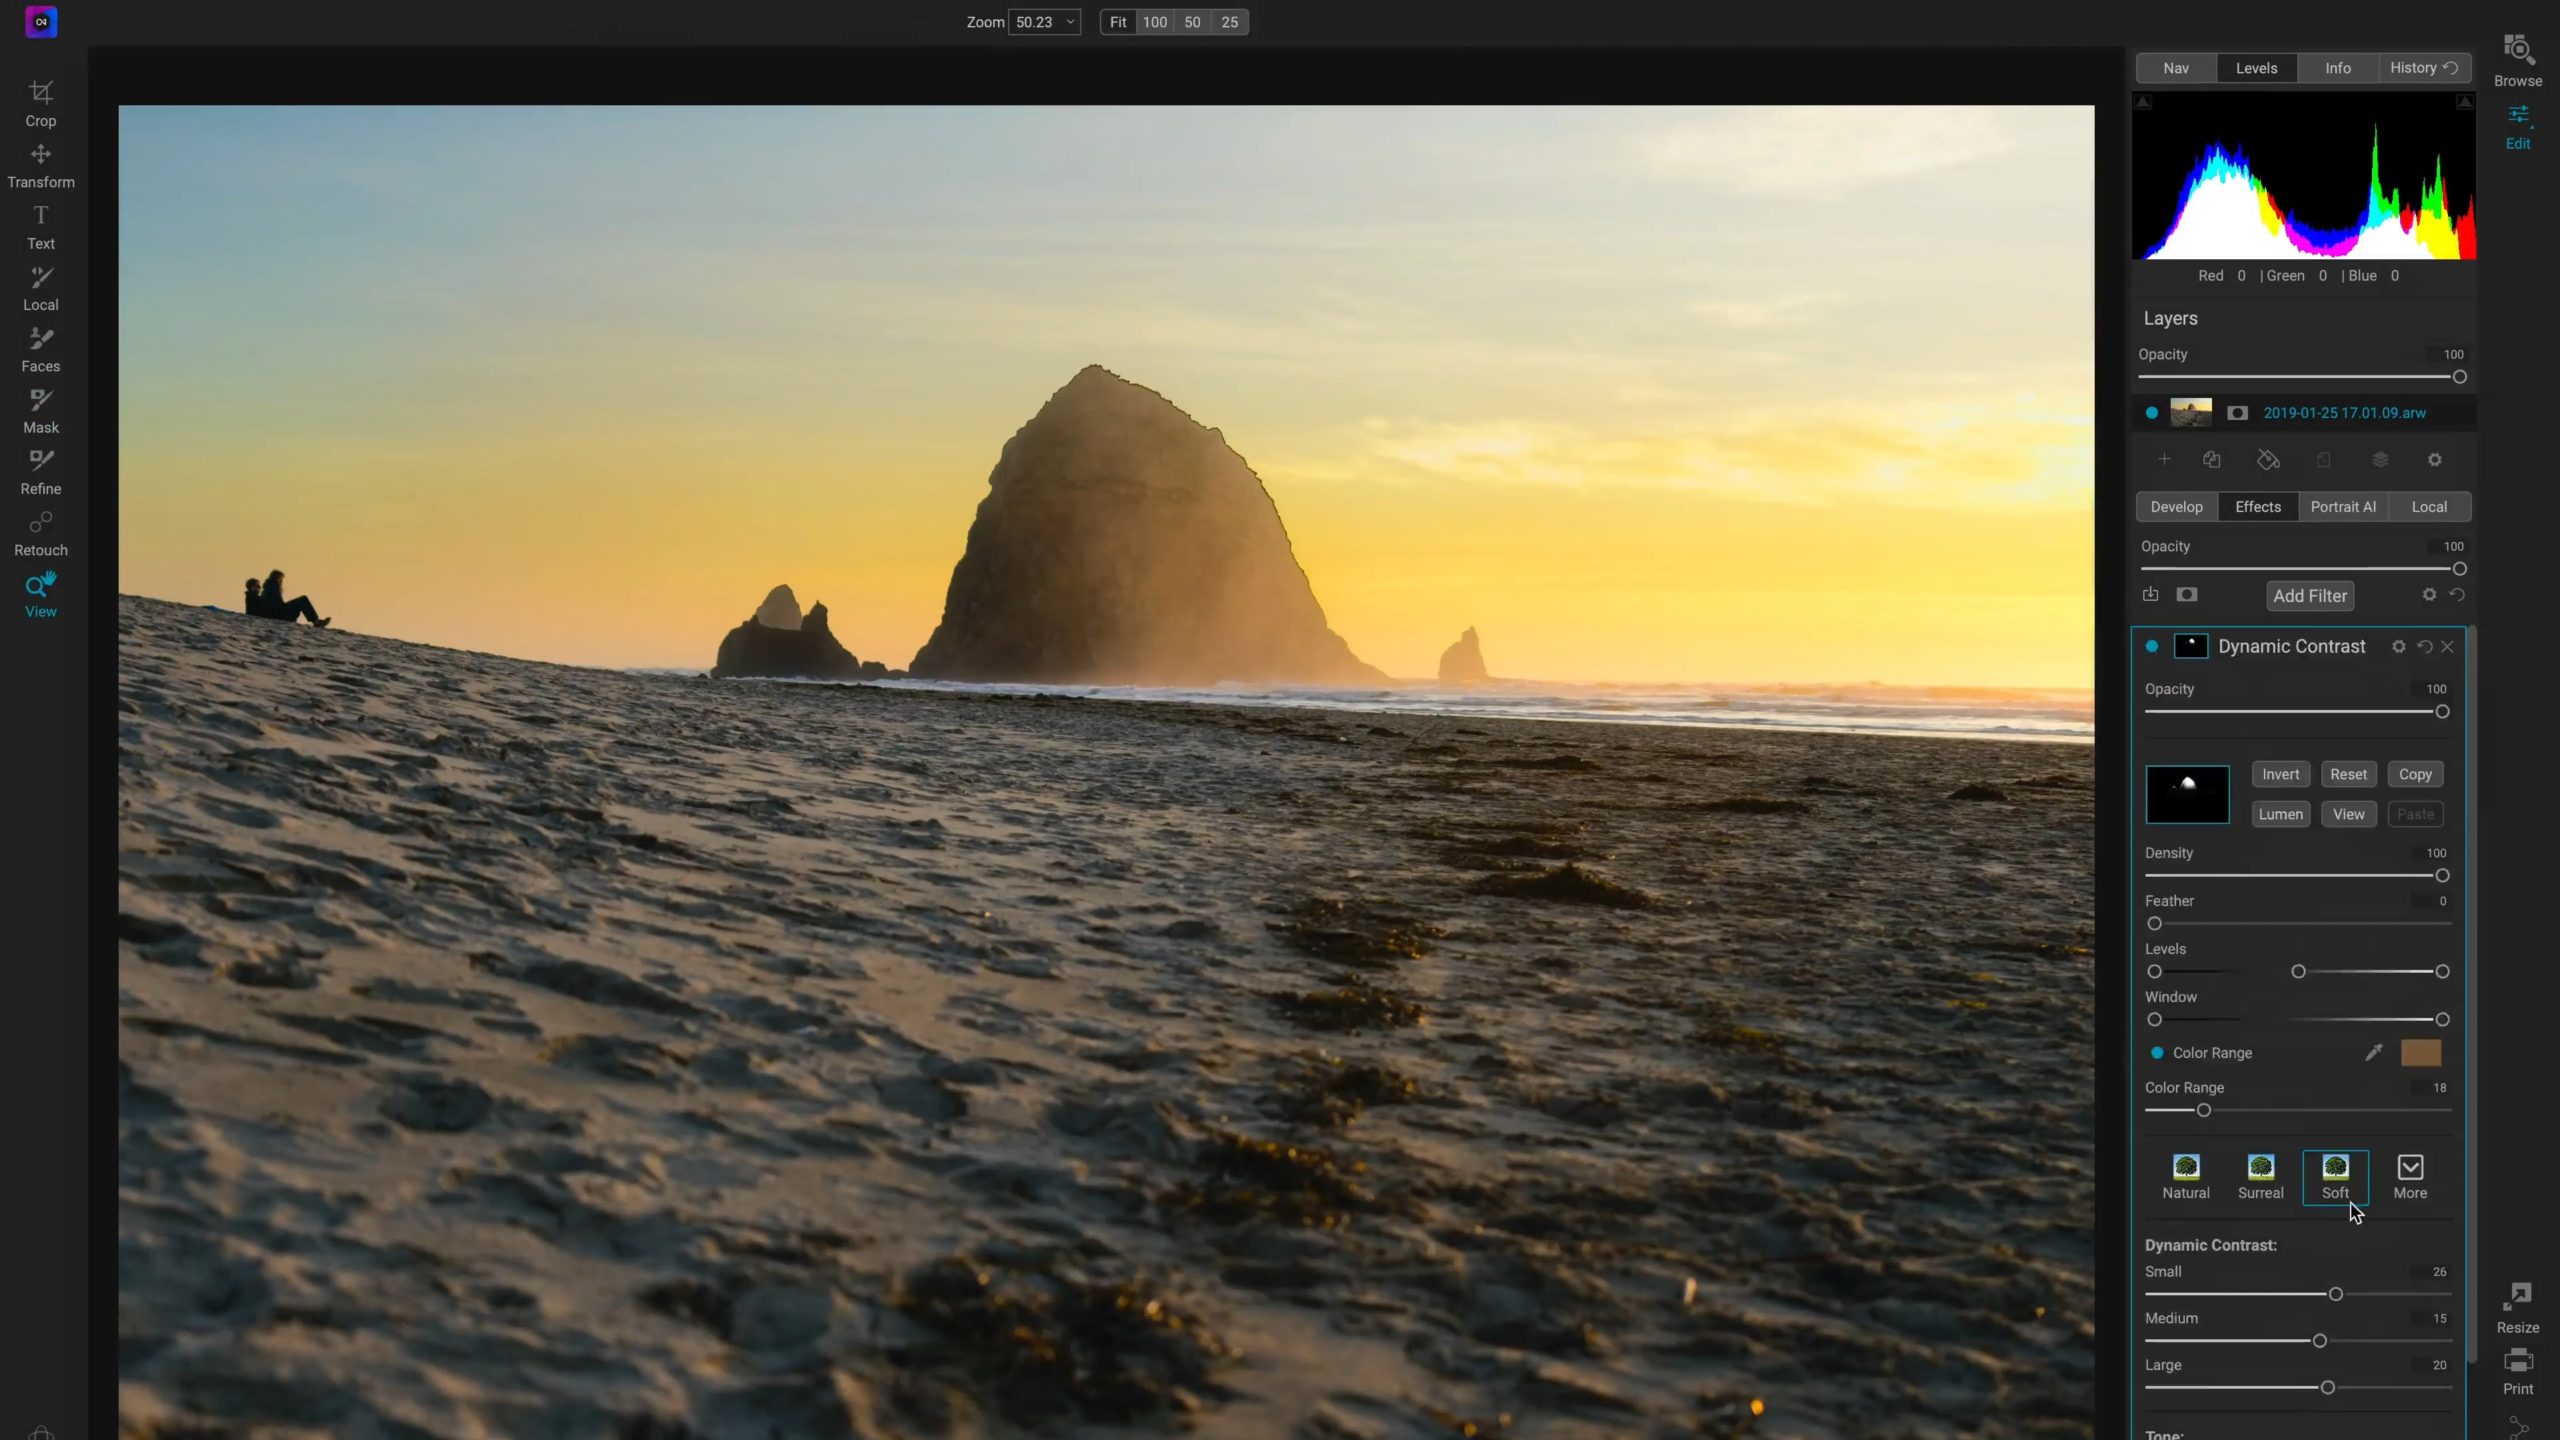The image size is (2560, 1440).
Task: Adjust the Color Range slider
Action: click(2202, 1110)
